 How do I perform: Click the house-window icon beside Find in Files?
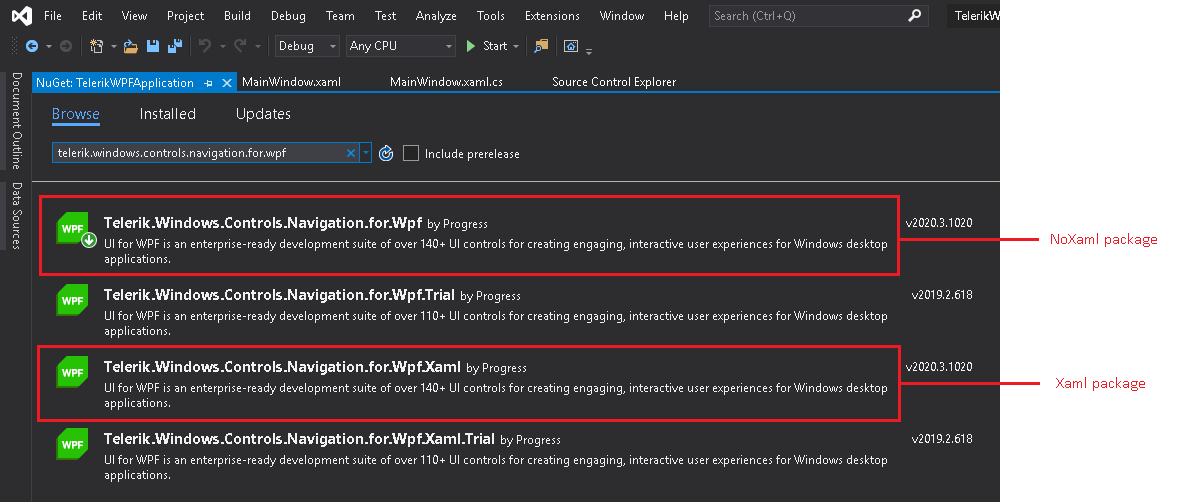(x=571, y=46)
